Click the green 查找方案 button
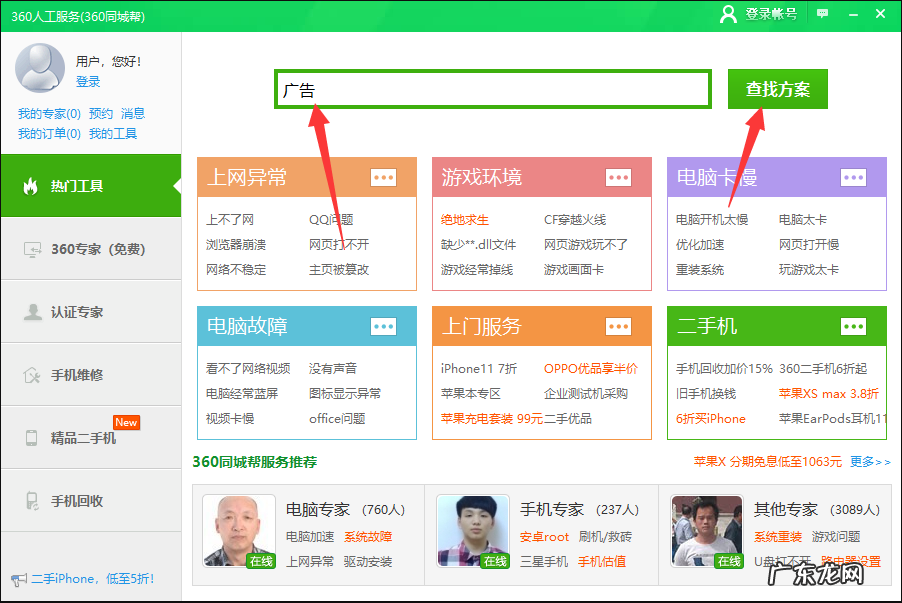 pyautogui.click(x=777, y=89)
